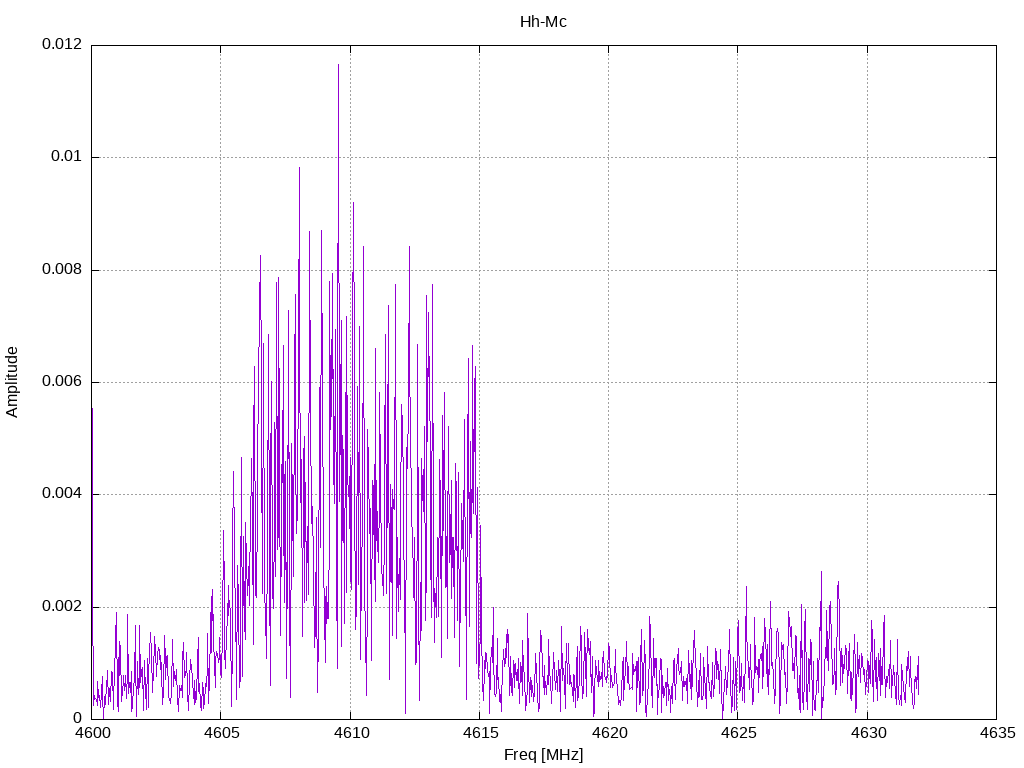Click the y-axis tick label 0.006

62,382
